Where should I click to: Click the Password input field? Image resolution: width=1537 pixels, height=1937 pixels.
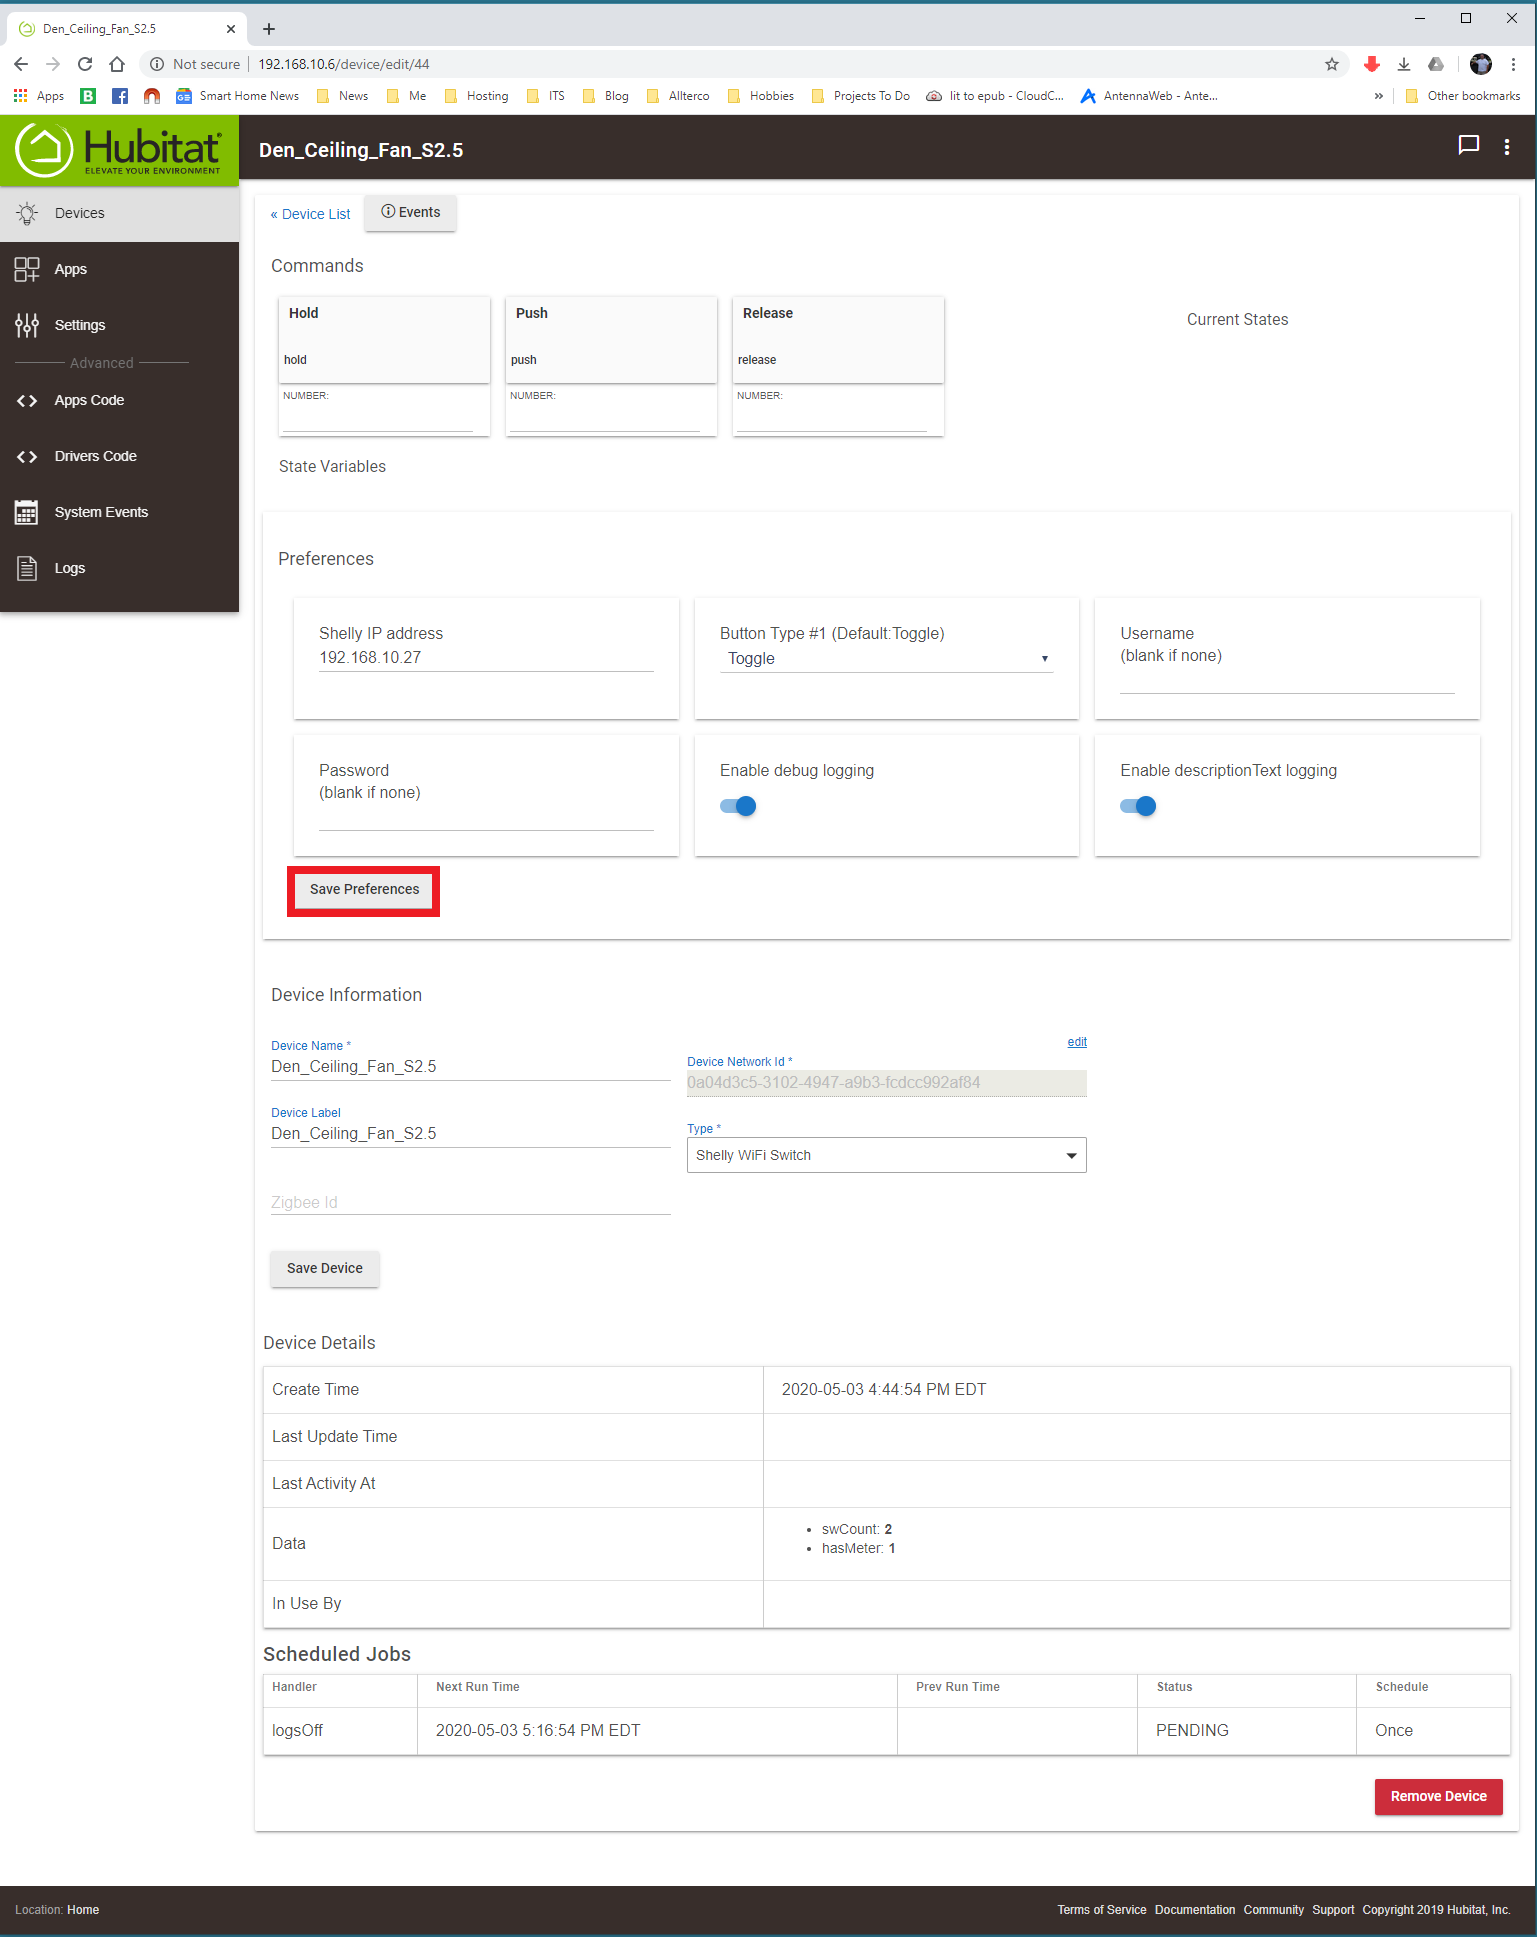pos(486,817)
